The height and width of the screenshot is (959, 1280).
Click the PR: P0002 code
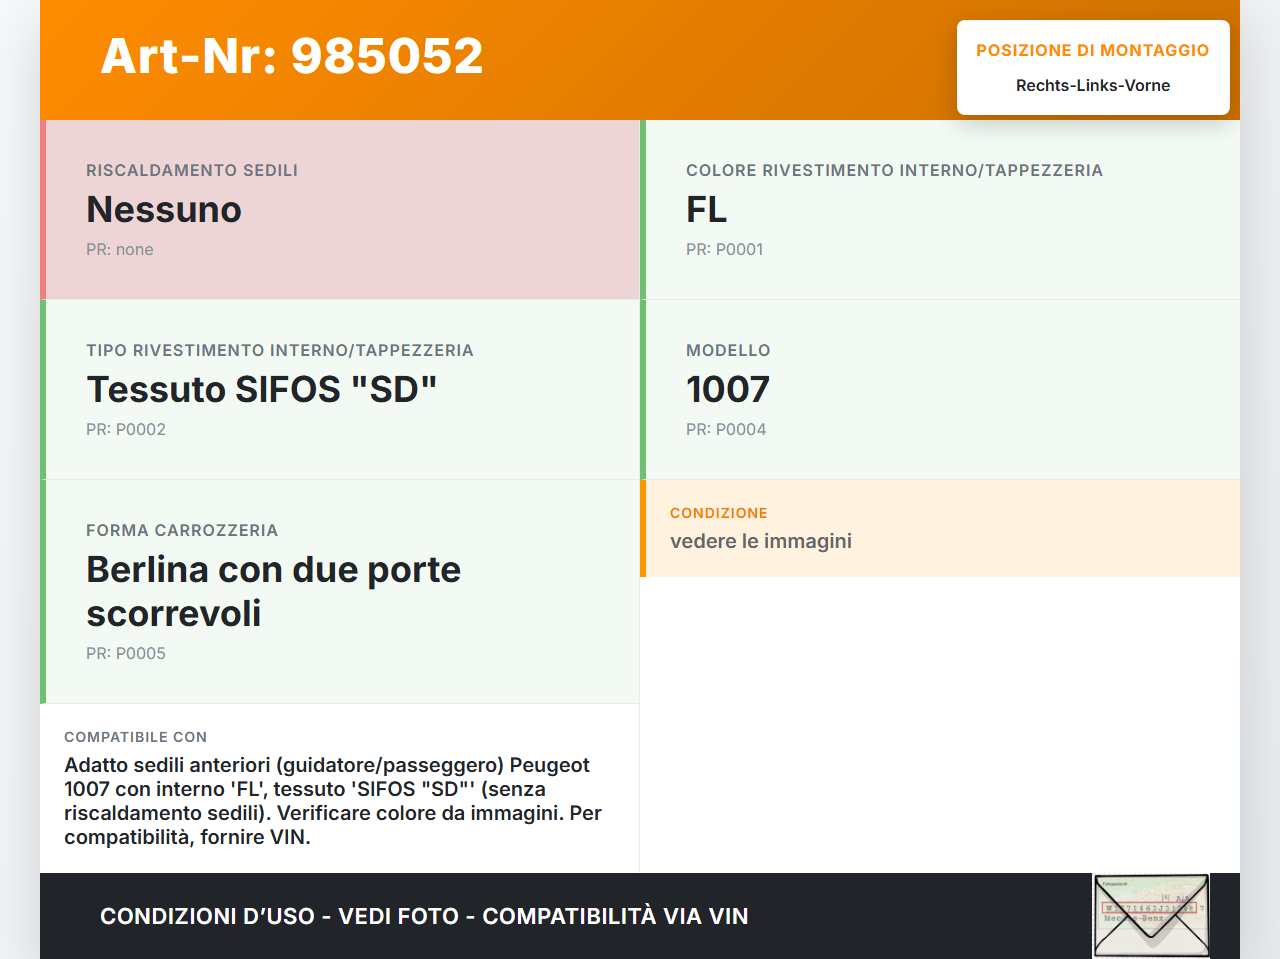pos(126,430)
